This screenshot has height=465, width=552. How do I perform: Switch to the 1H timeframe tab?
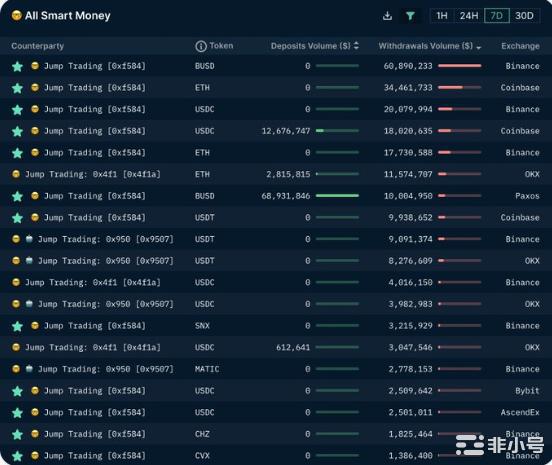[x=442, y=16]
